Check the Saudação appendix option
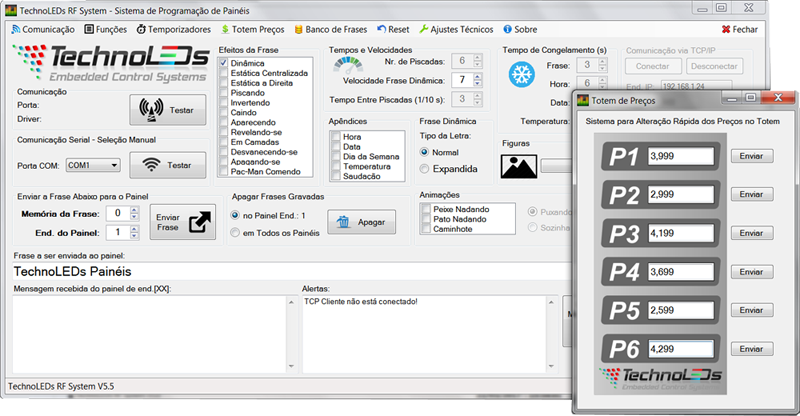The height and width of the screenshot is (416, 800). pos(336,176)
